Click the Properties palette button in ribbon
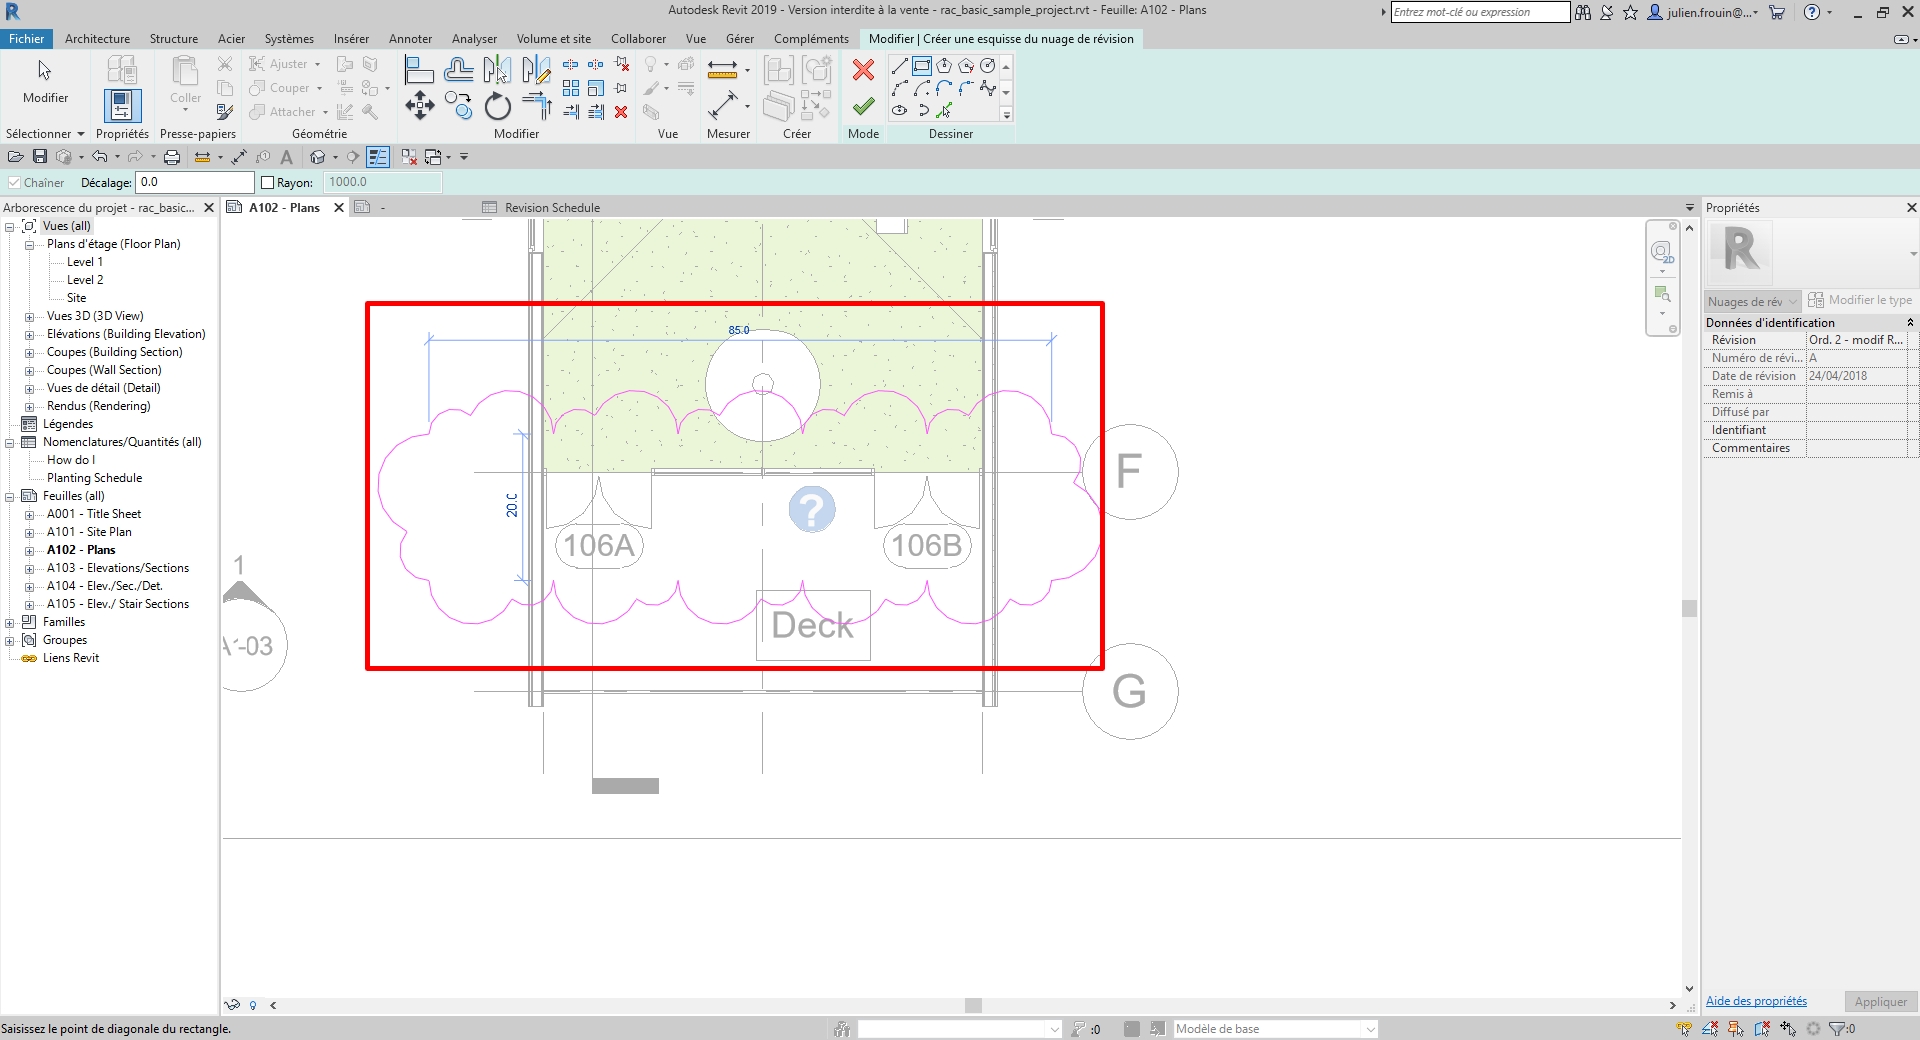 click(x=122, y=106)
